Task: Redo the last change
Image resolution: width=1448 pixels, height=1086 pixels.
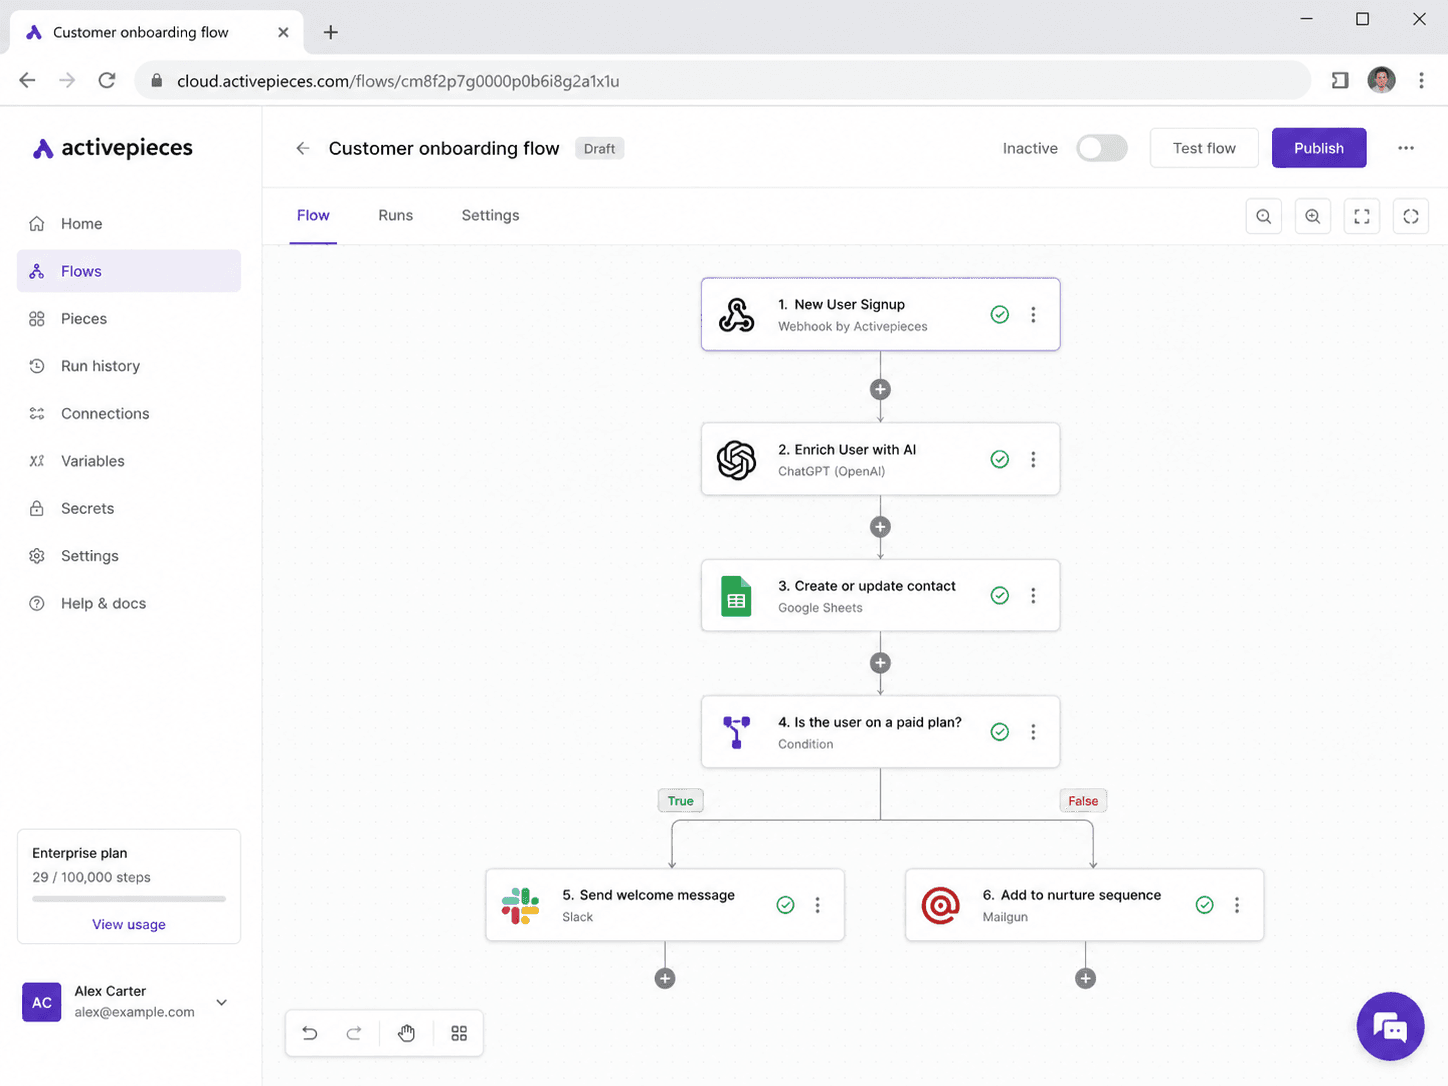Action: pyautogui.click(x=354, y=1033)
